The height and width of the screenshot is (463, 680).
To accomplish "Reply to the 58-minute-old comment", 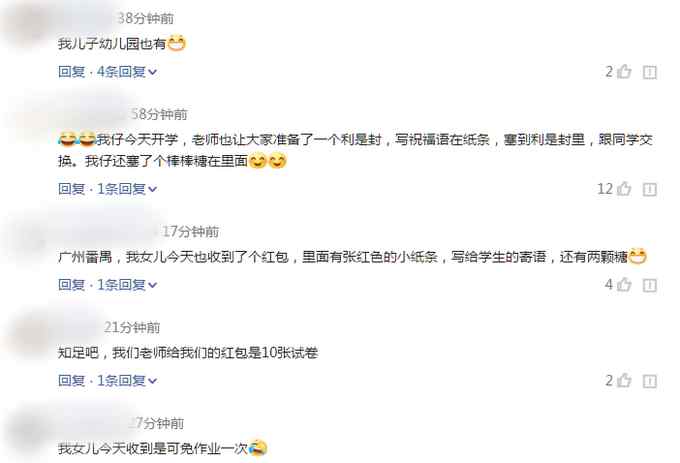I will [x=72, y=189].
